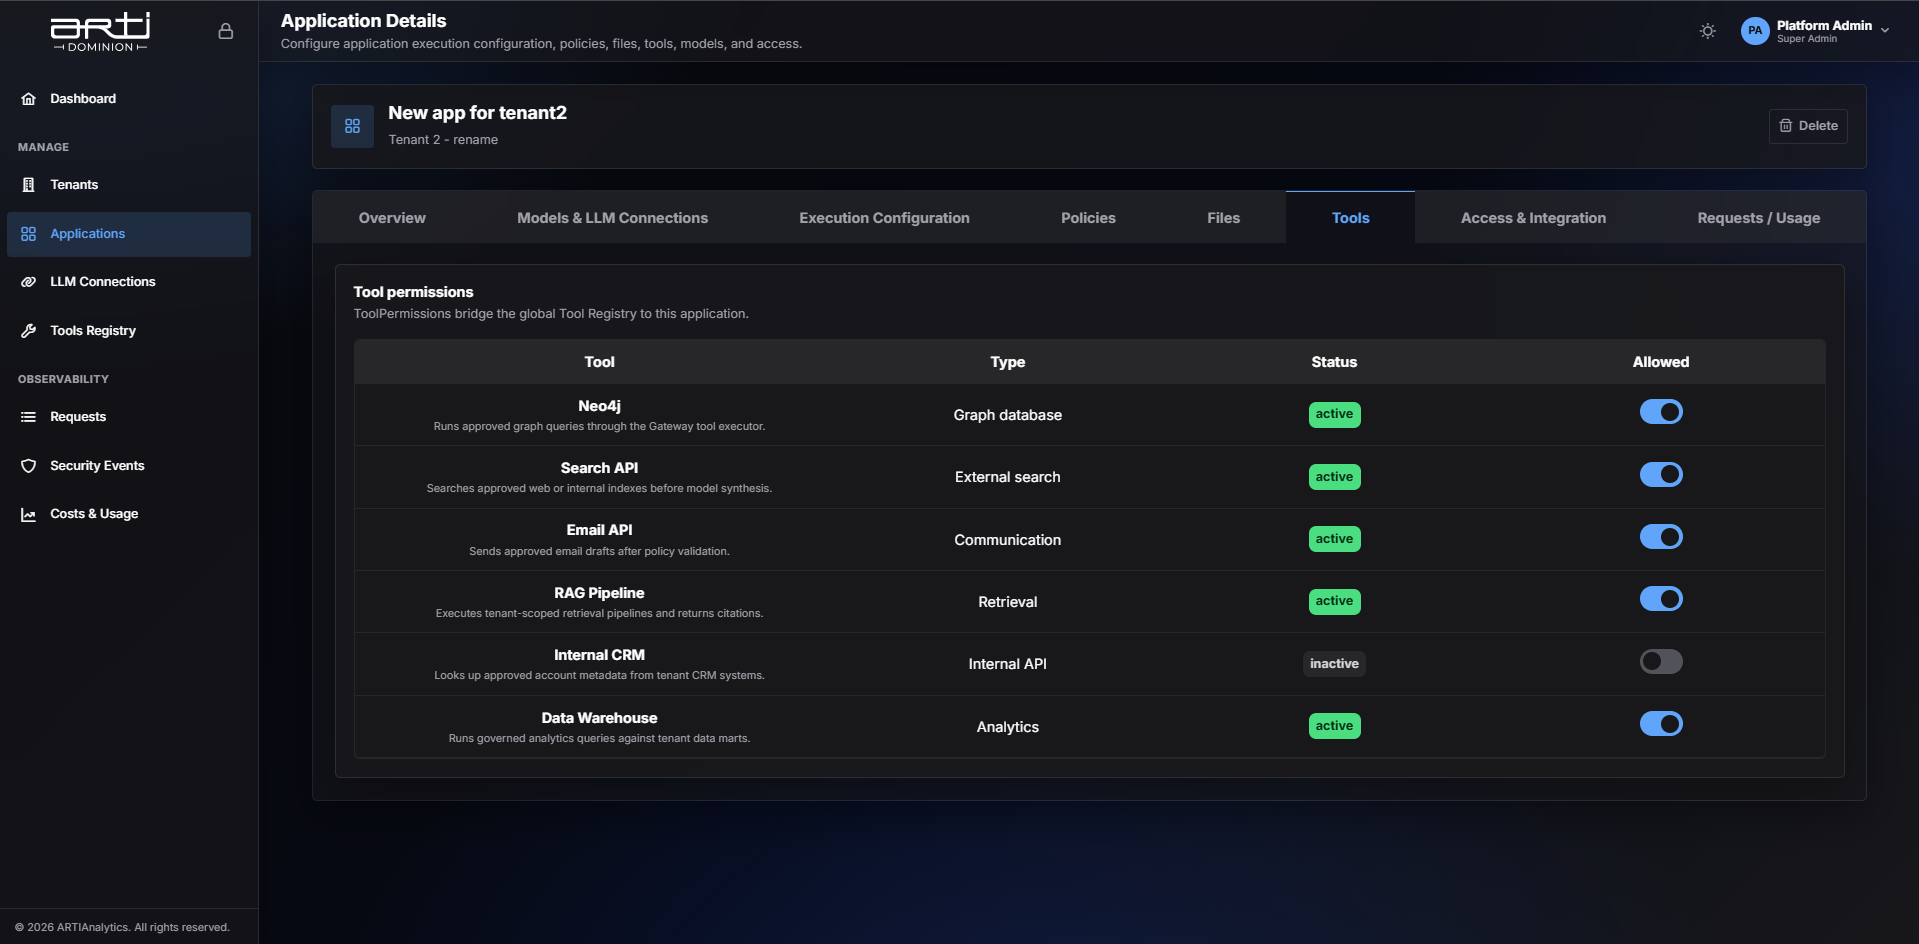Enable the Internal CRM allowed toggle
The width and height of the screenshot is (1919, 944).
point(1661,661)
